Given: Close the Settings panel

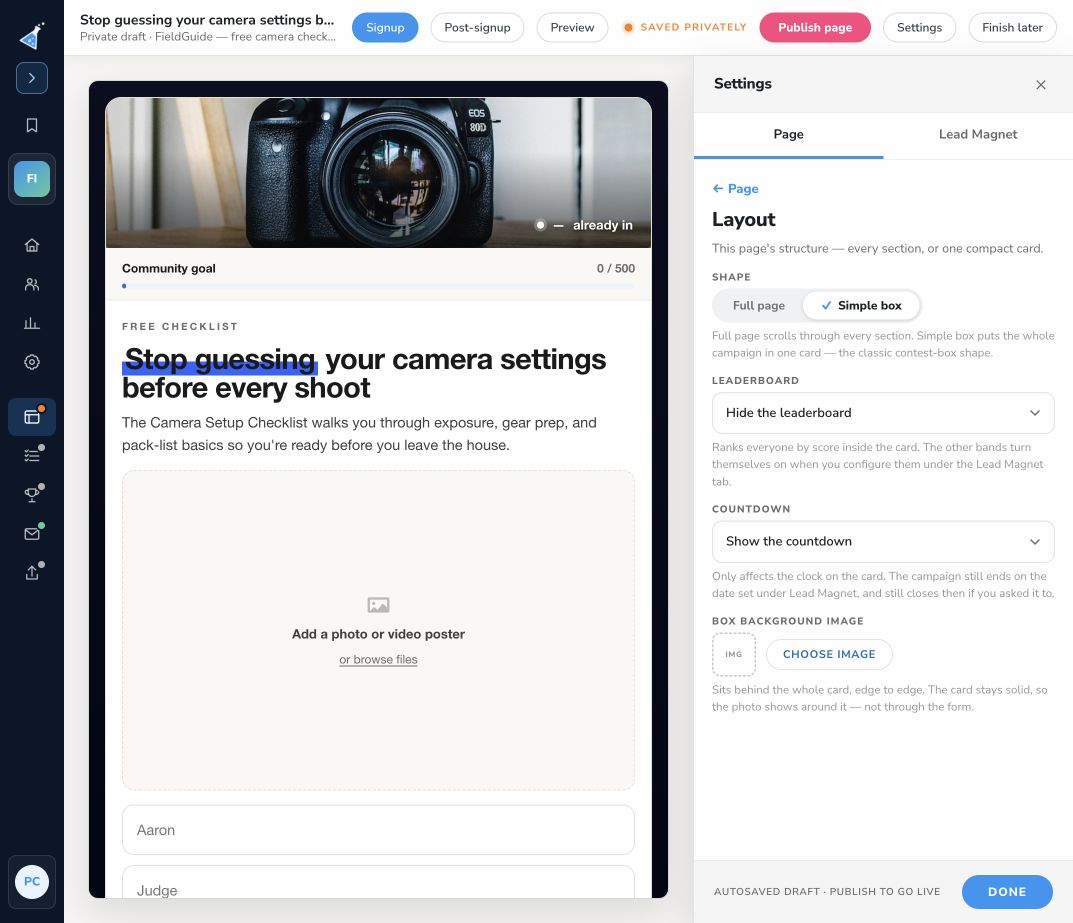Looking at the screenshot, I should [x=1040, y=85].
